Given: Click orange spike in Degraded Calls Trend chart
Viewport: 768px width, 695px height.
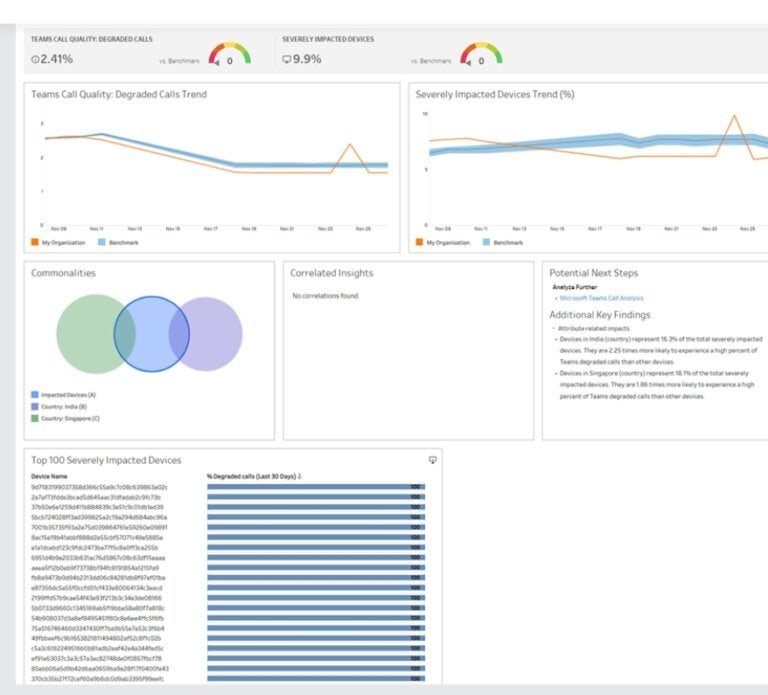Looking at the screenshot, I should (350, 144).
